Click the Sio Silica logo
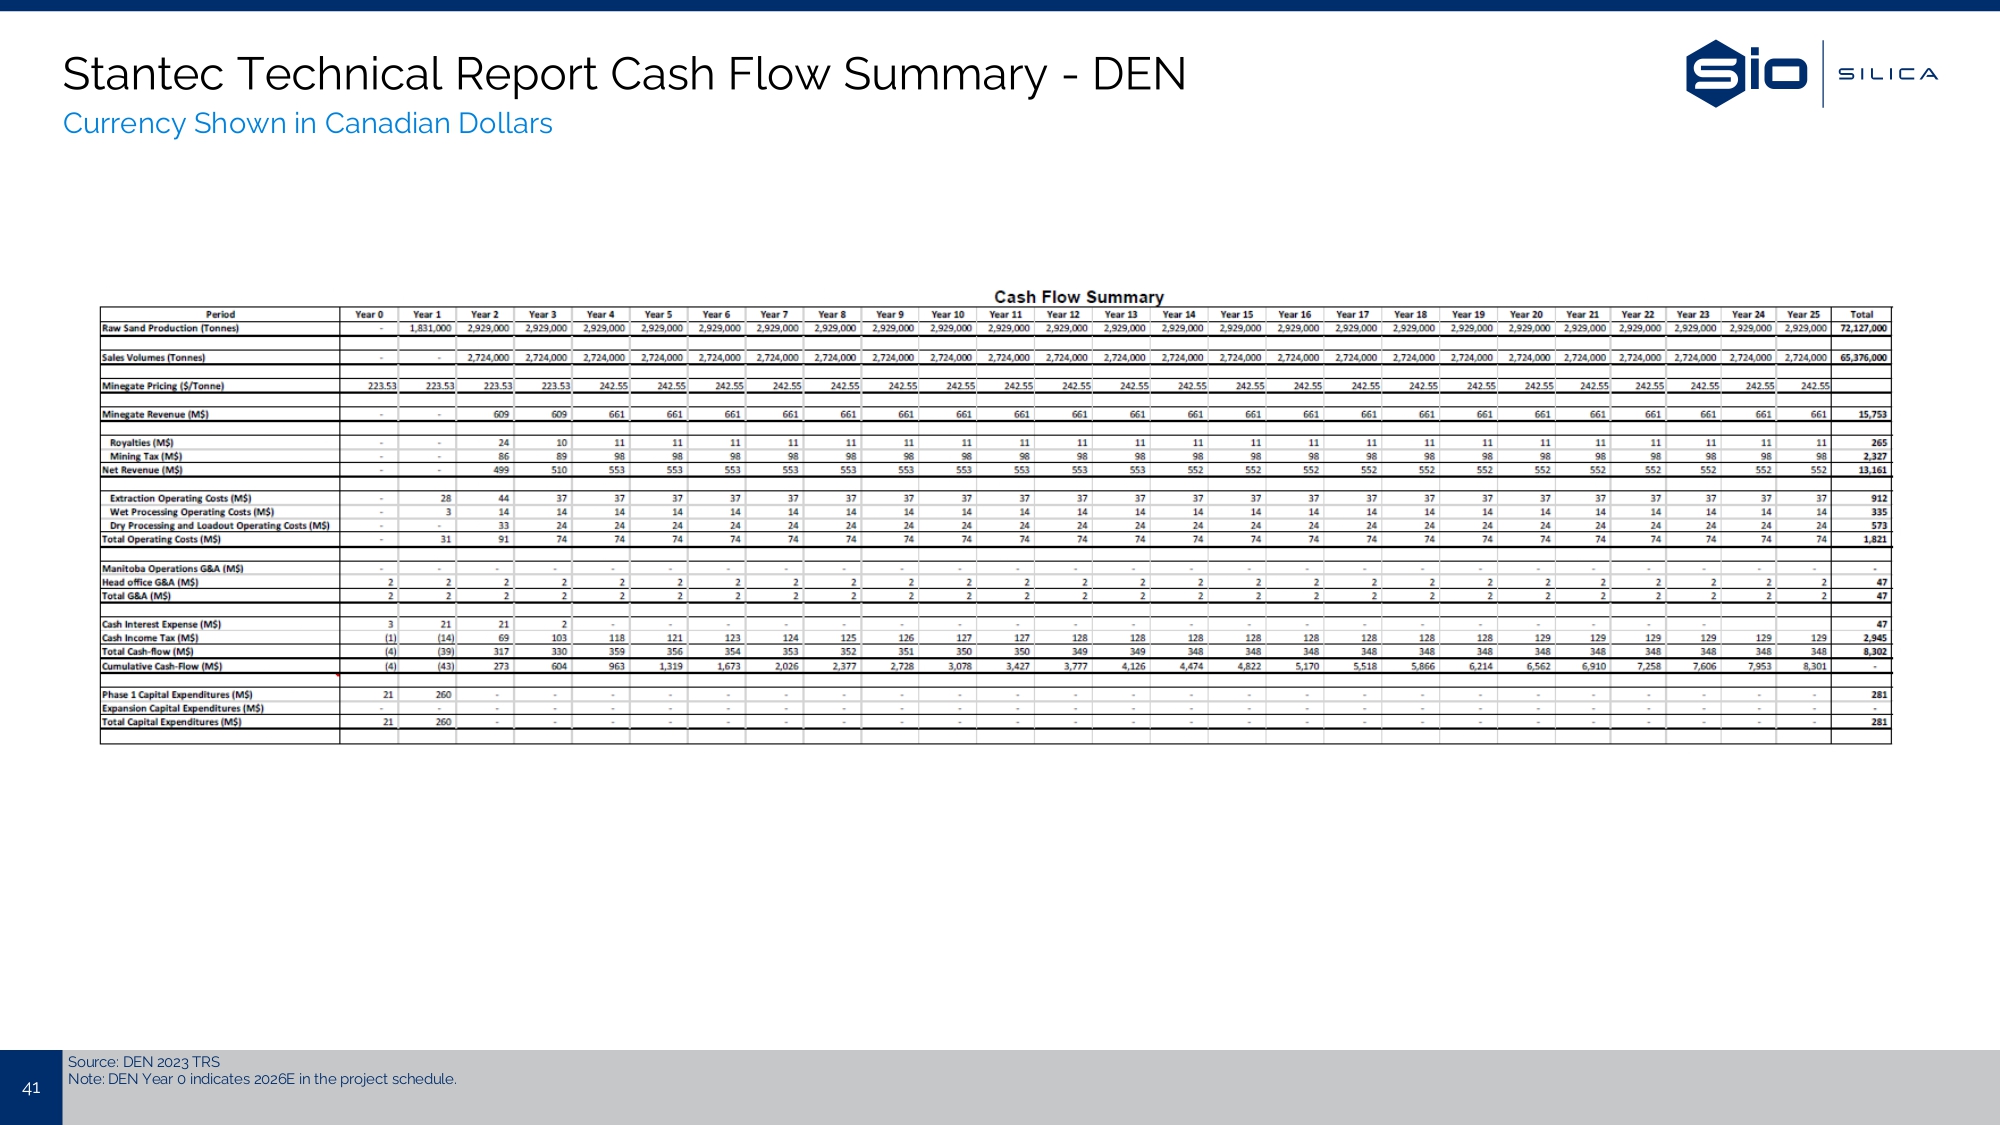The width and height of the screenshot is (2000, 1125). coord(1811,73)
